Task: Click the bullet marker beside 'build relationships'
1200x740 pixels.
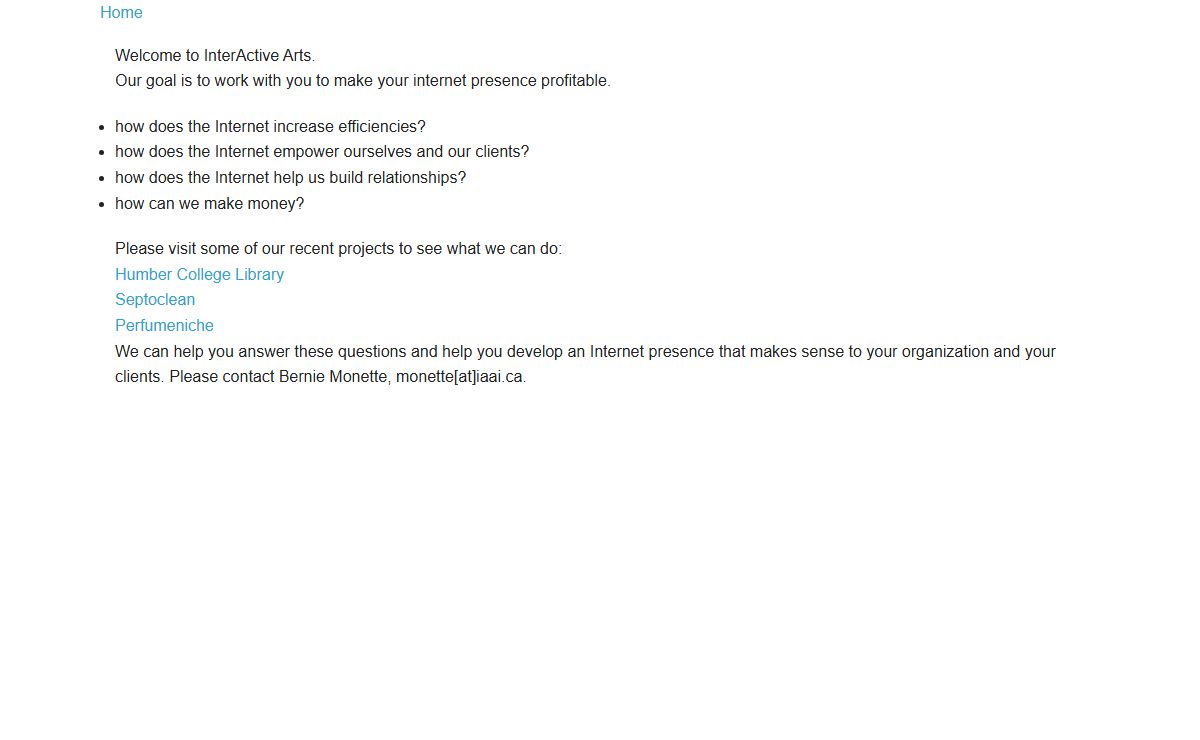Action: tap(103, 179)
